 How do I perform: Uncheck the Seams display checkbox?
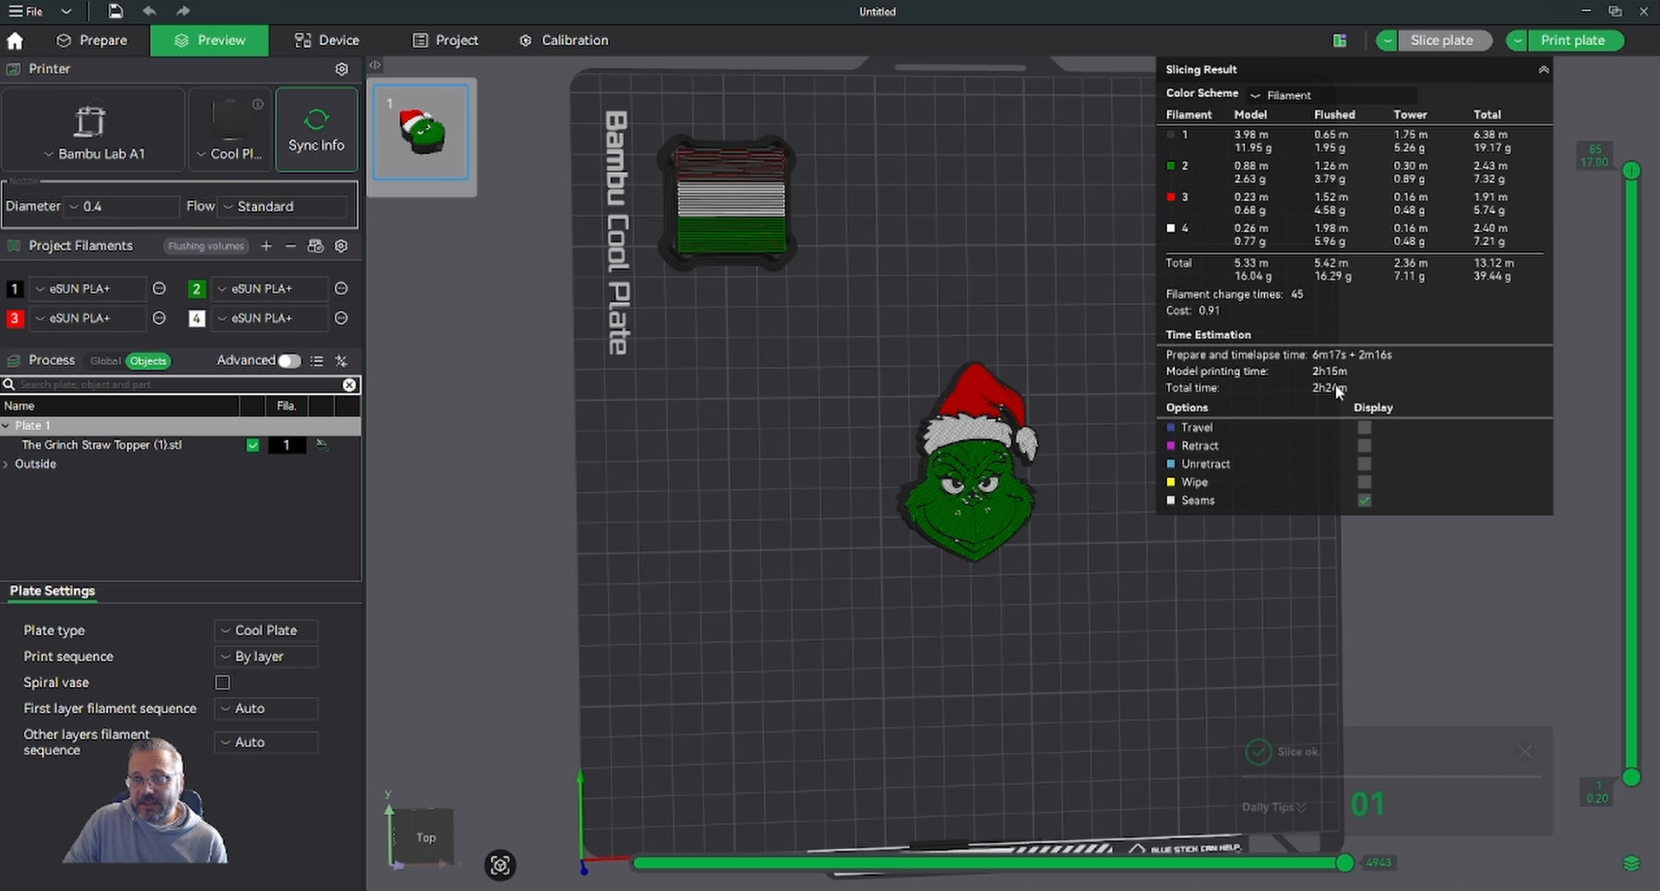(x=1364, y=500)
